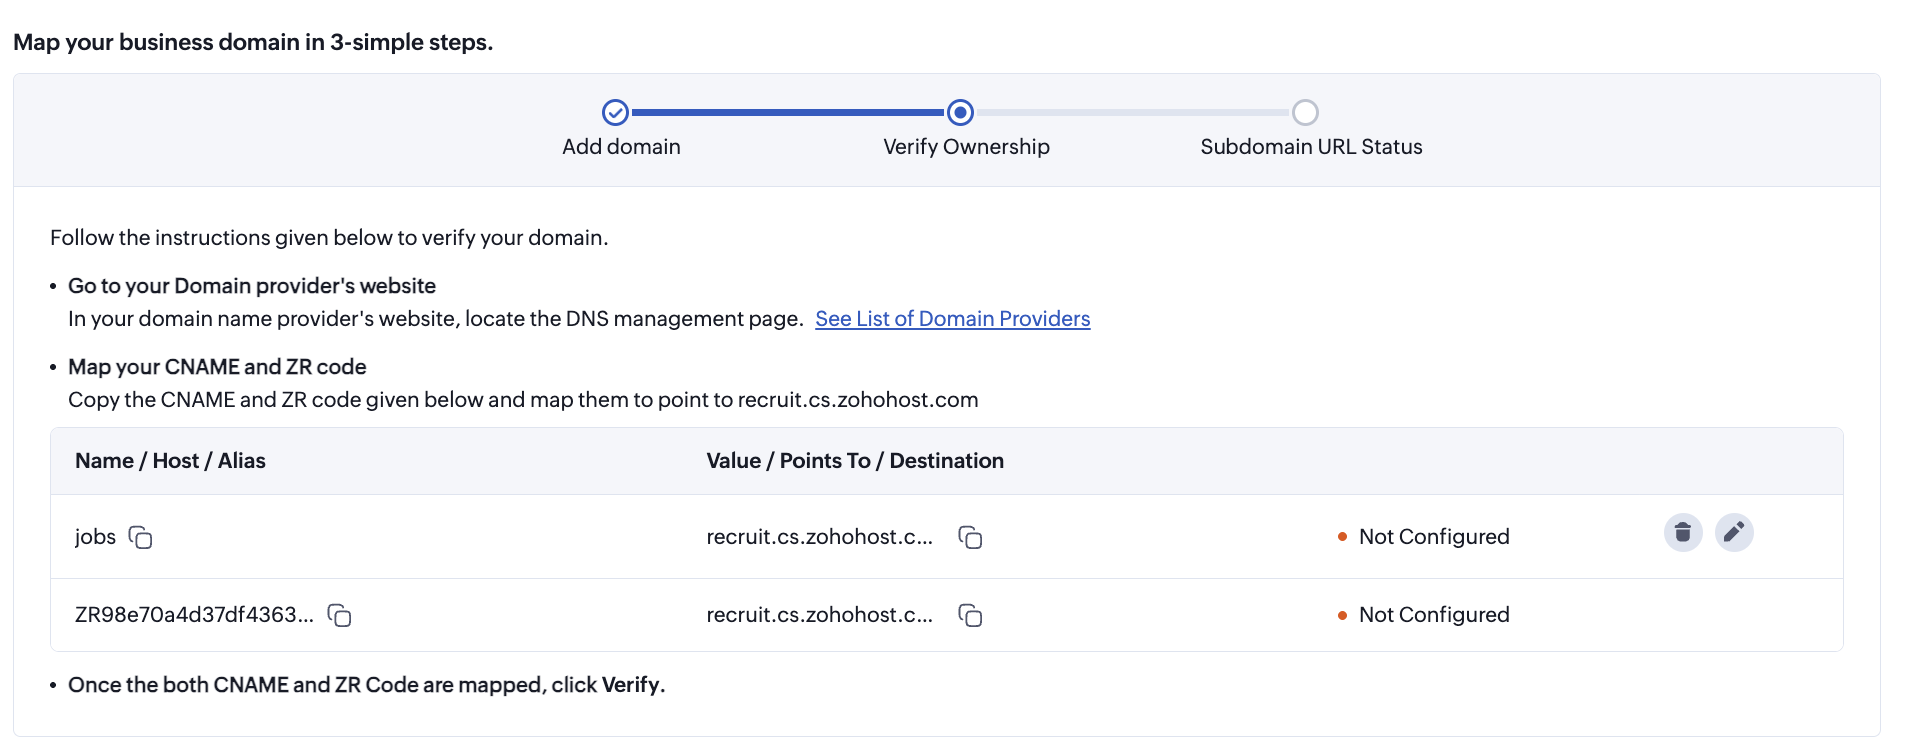Viewport: 1924px width, 744px height.
Task: Click the Not Configured status for jobs
Action: click(1433, 537)
